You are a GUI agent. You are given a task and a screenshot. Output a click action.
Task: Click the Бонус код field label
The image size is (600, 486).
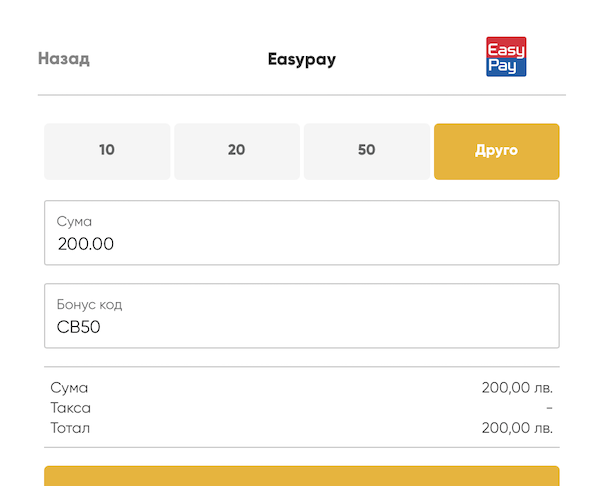pyautogui.click(x=90, y=305)
